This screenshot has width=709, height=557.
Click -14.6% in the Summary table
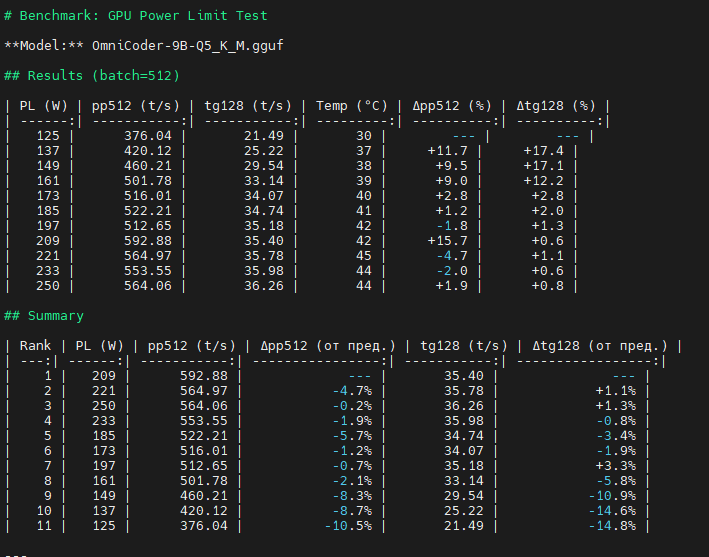pyautogui.click(x=612, y=511)
